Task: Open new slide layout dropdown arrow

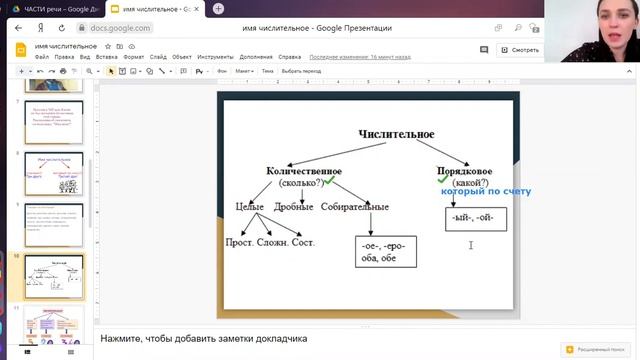Action: (30, 71)
